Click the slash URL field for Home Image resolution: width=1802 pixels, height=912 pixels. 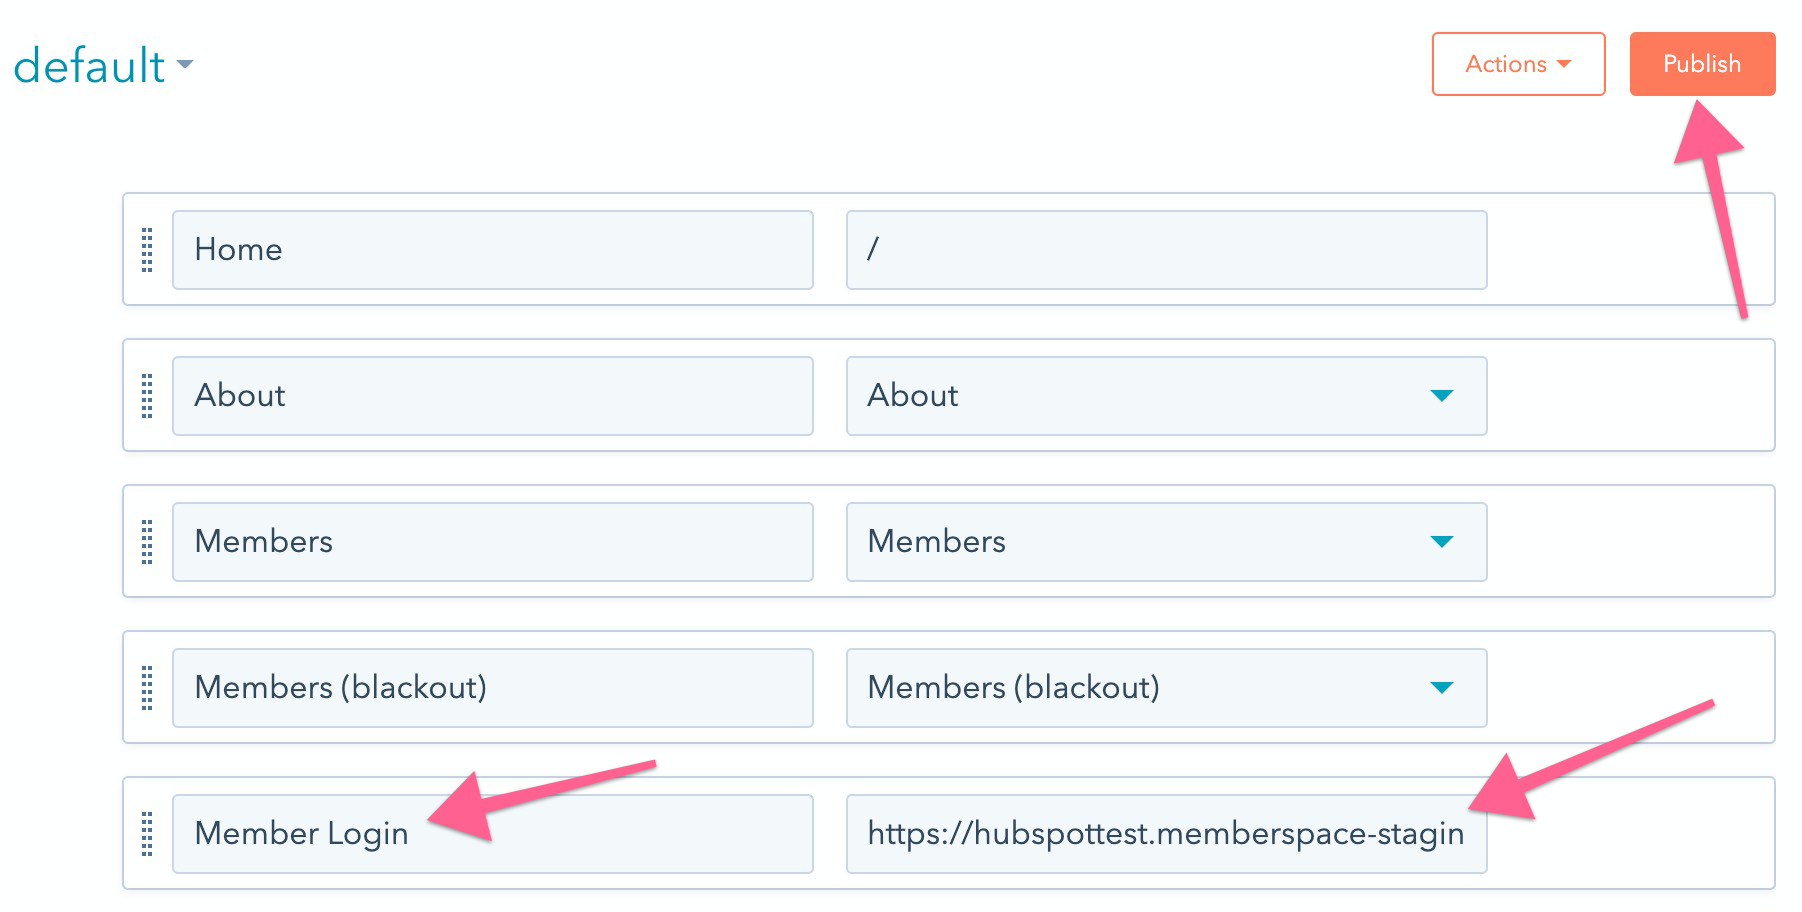point(1165,250)
